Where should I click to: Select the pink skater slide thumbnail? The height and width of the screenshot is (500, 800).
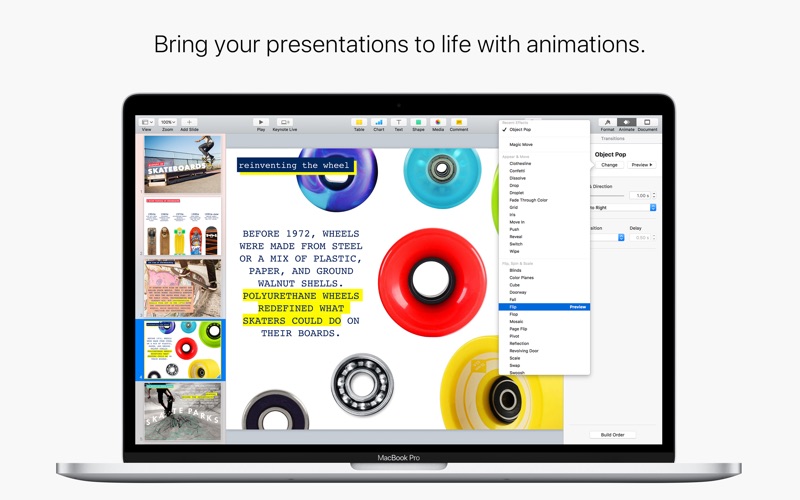click(x=183, y=288)
